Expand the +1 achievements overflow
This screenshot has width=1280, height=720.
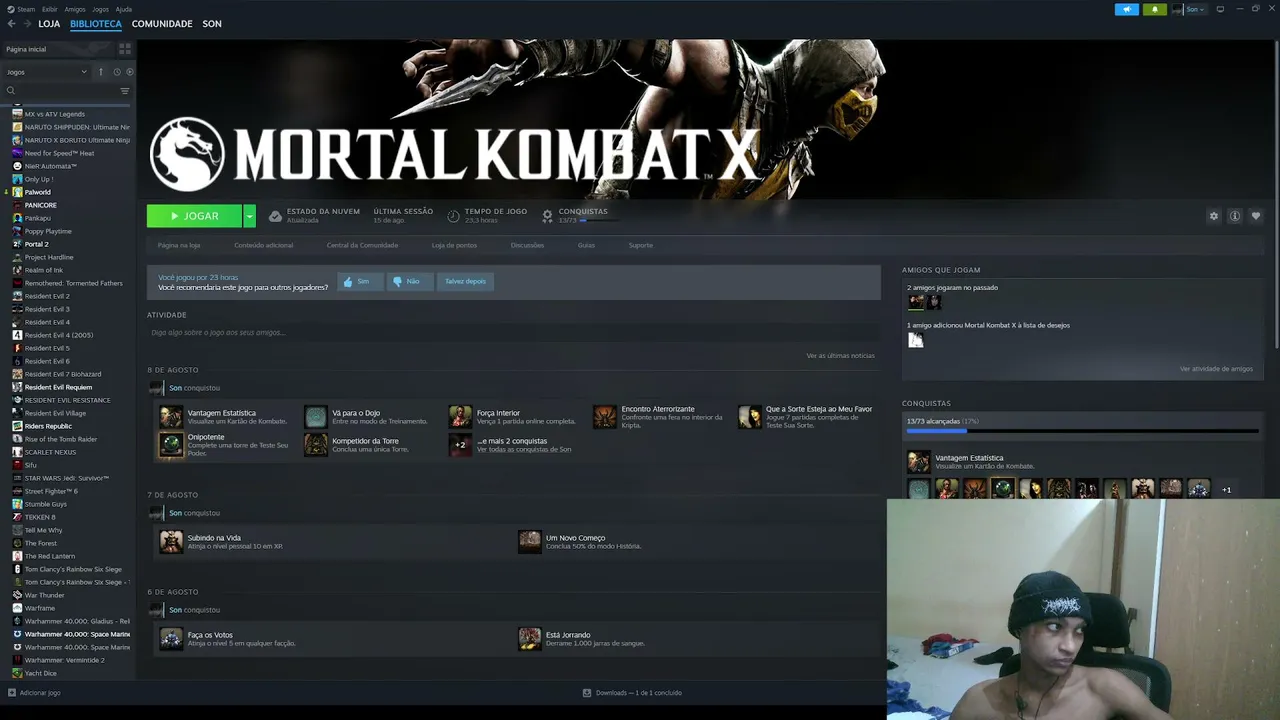click(1227, 489)
